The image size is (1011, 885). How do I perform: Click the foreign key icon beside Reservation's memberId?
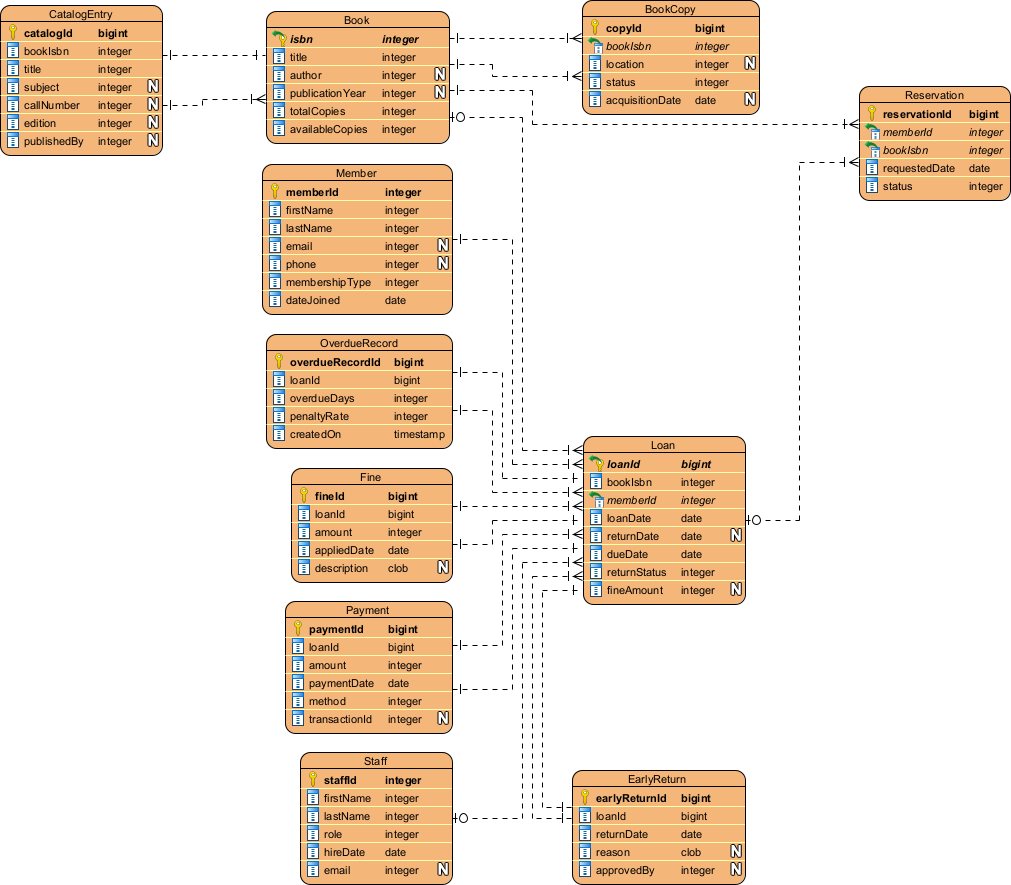[870, 132]
